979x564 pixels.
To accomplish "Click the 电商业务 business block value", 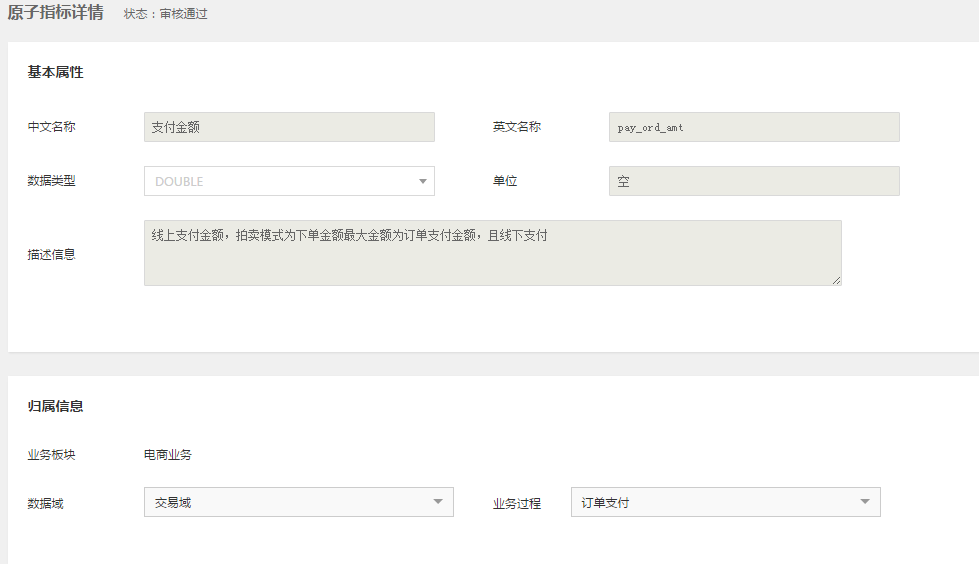I will pos(168,455).
